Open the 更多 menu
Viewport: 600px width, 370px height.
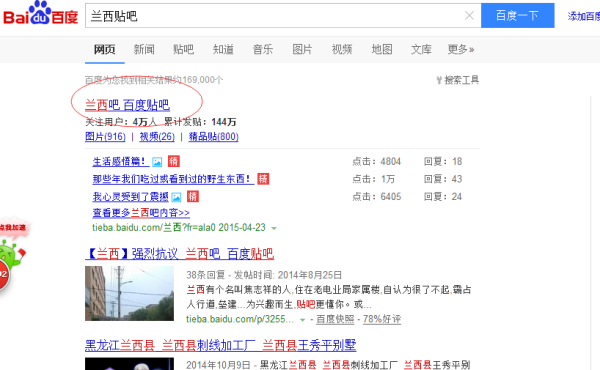(461, 49)
